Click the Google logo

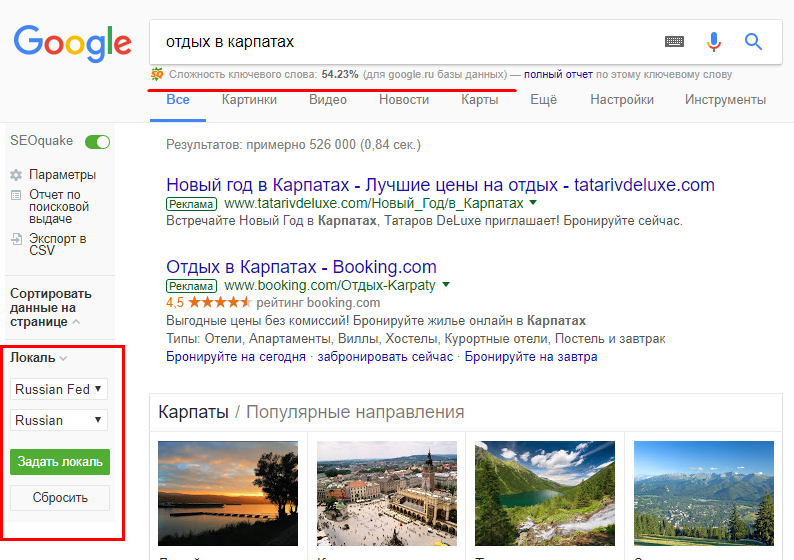pyautogui.click(x=72, y=44)
